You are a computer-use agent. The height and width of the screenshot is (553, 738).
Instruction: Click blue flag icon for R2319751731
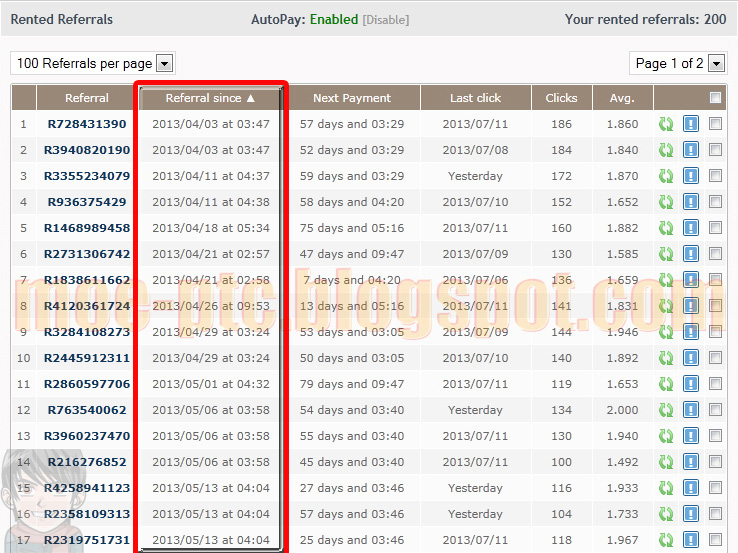pos(691,539)
